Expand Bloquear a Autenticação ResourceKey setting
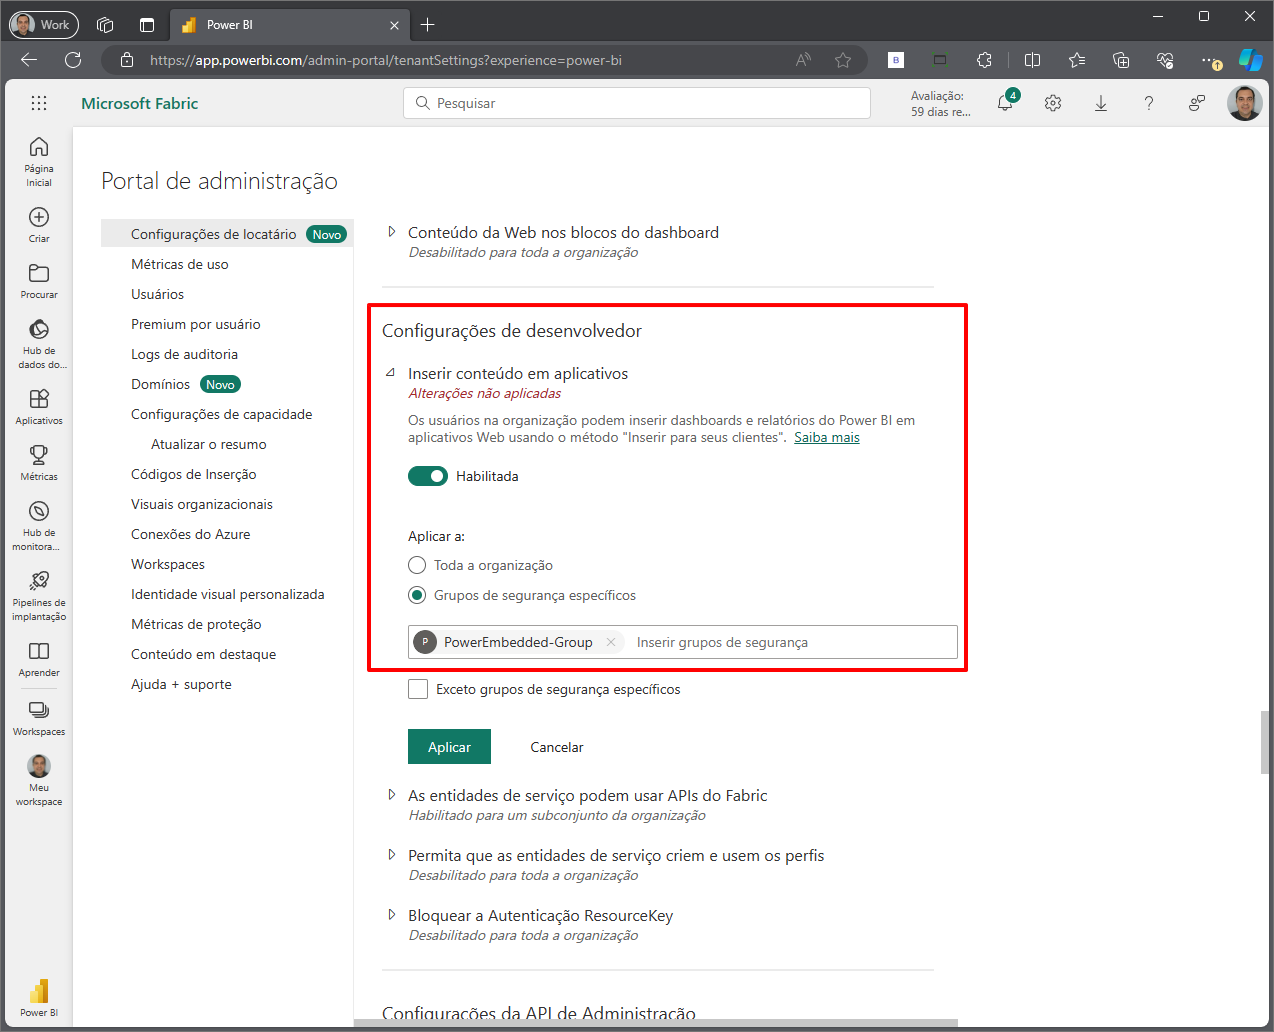Viewport: 1274px width, 1032px height. pos(392,915)
